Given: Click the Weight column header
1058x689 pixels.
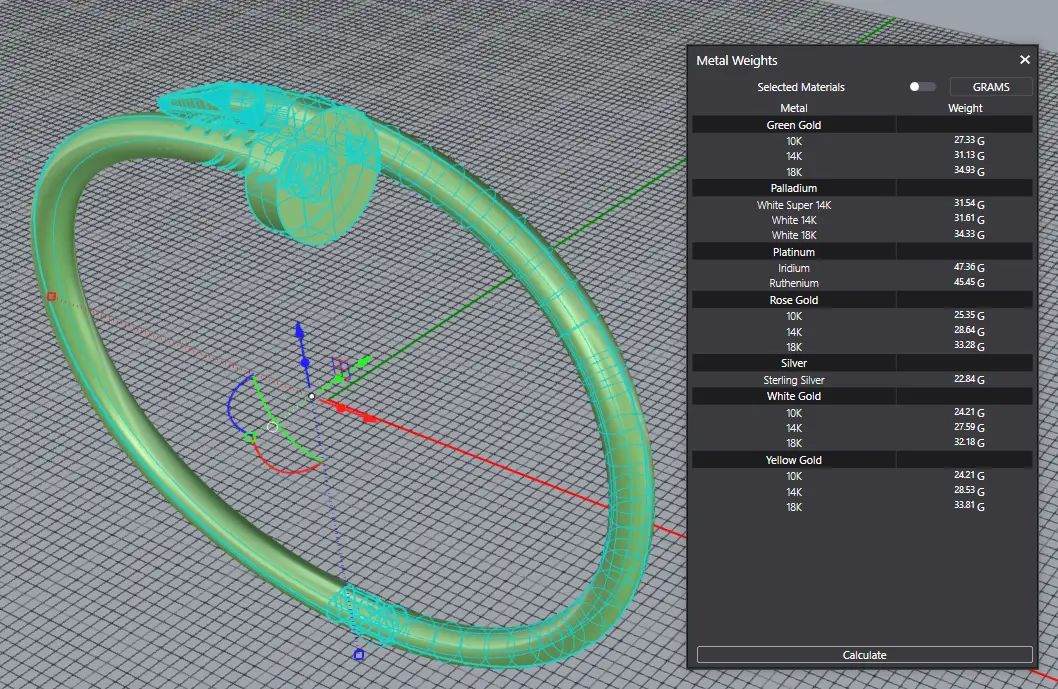Looking at the screenshot, I should coord(965,108).
